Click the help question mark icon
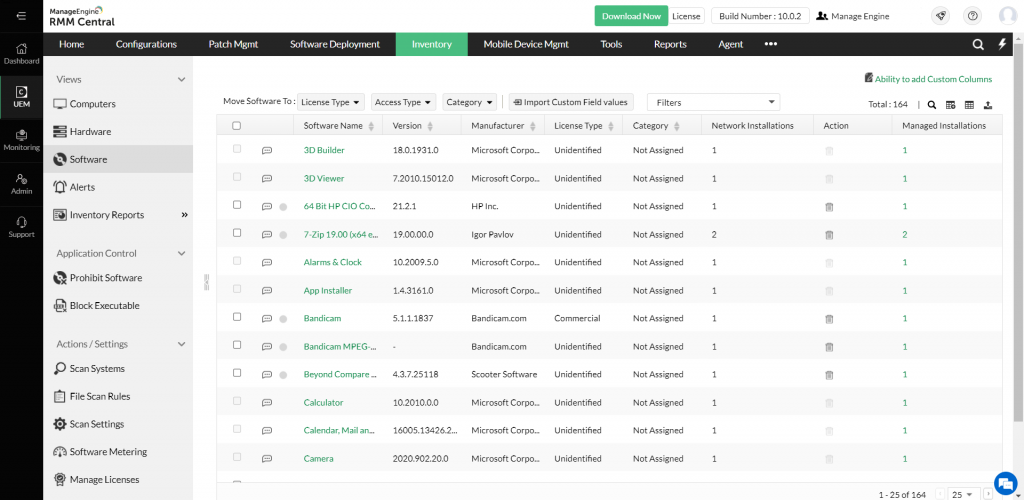 tap(972, 16)
